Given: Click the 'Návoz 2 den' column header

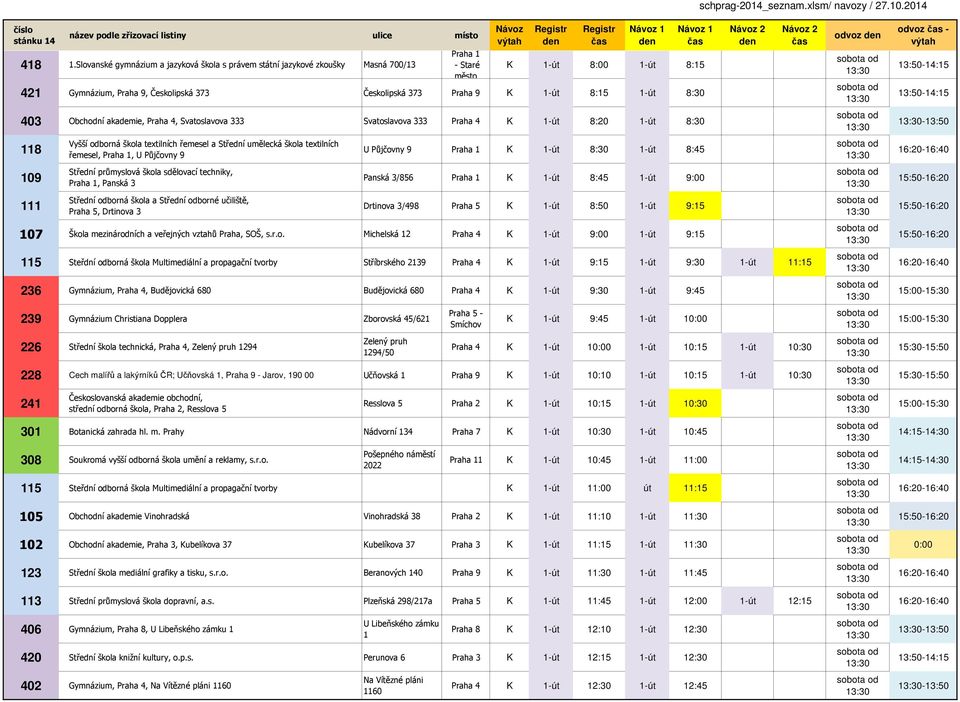Looking at the screenshot, I should (x=747, y=35).
